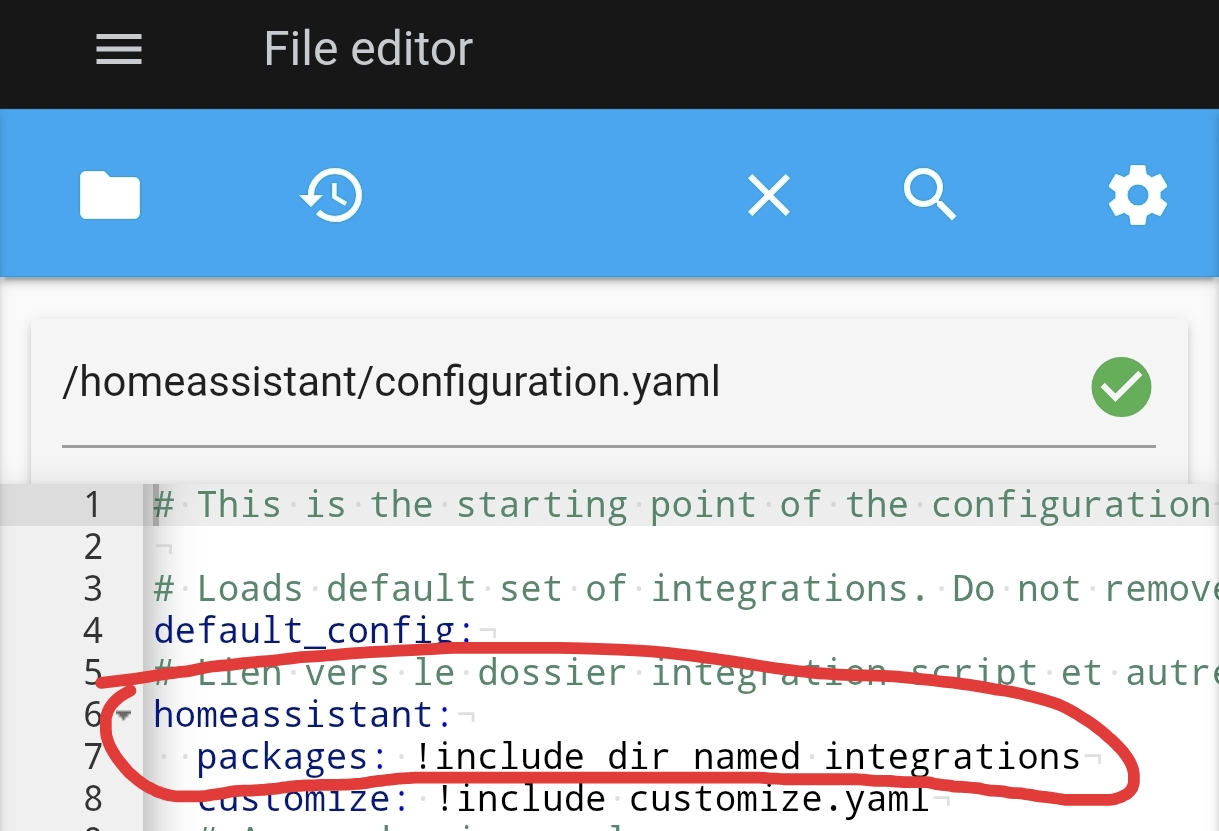This screenshot has width=1219, height=831.
Task: Close the current file with the X icon
Action: click(769, 194)
